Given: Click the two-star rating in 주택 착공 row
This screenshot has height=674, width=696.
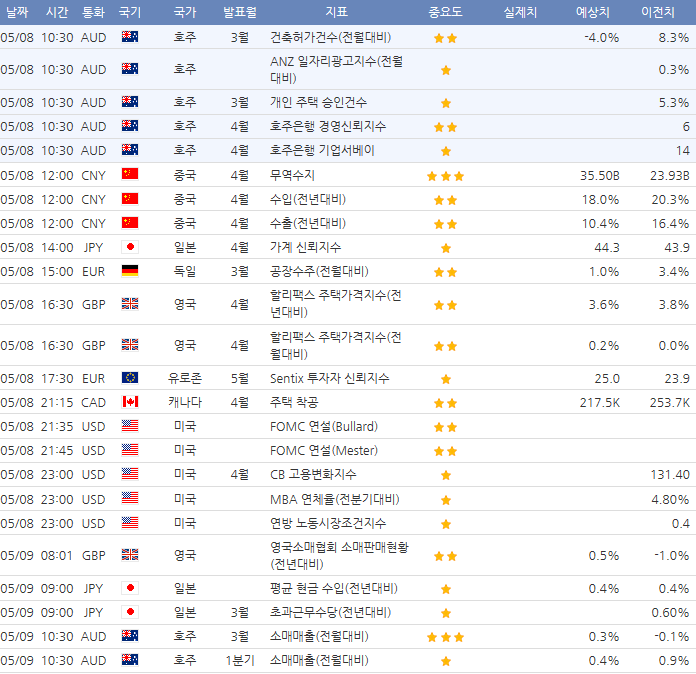Looking at the screenshot, I should point(445,403).
